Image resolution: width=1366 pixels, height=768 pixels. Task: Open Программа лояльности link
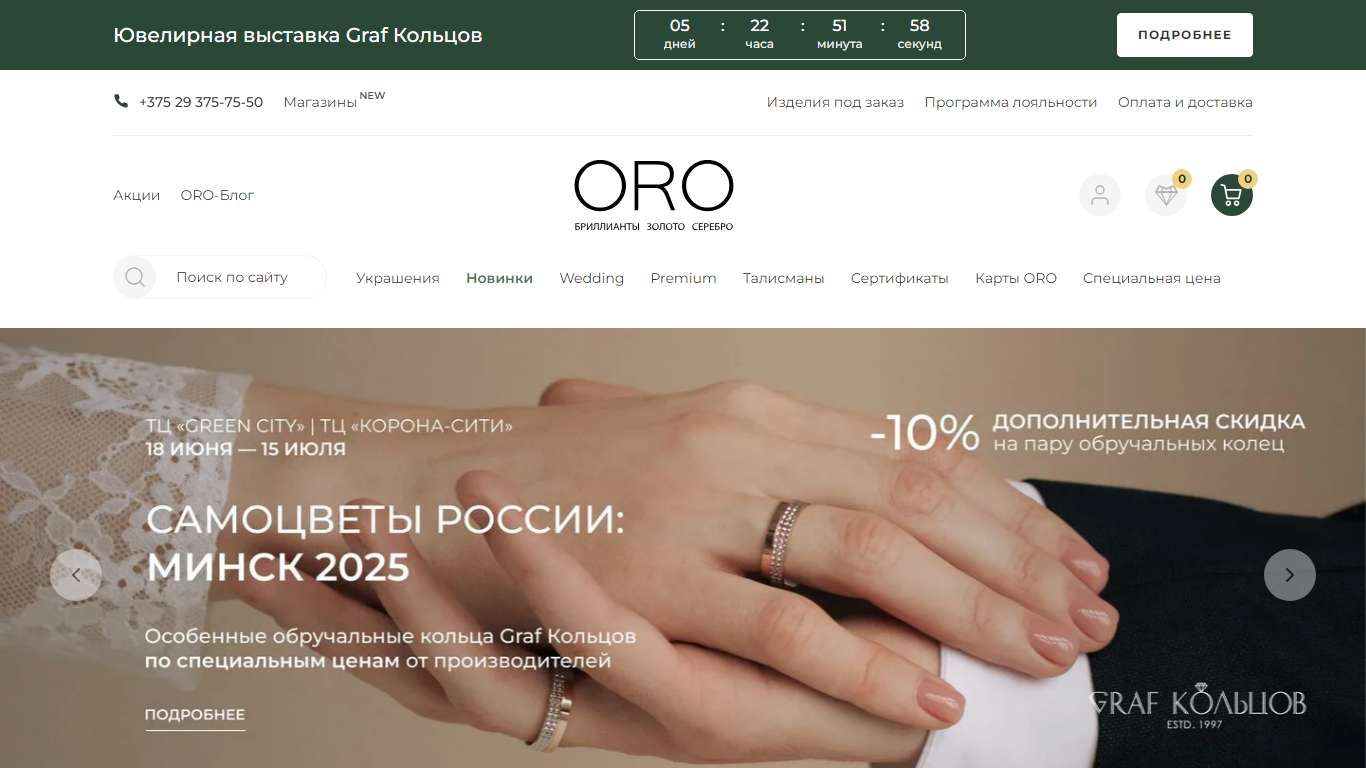[x=1011, y=102]
